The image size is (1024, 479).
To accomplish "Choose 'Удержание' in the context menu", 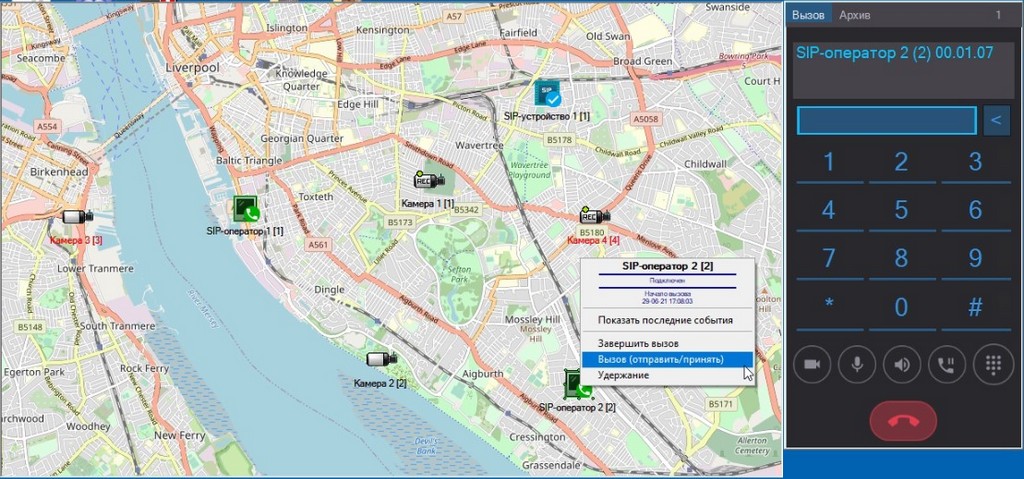I will [623, 375].
